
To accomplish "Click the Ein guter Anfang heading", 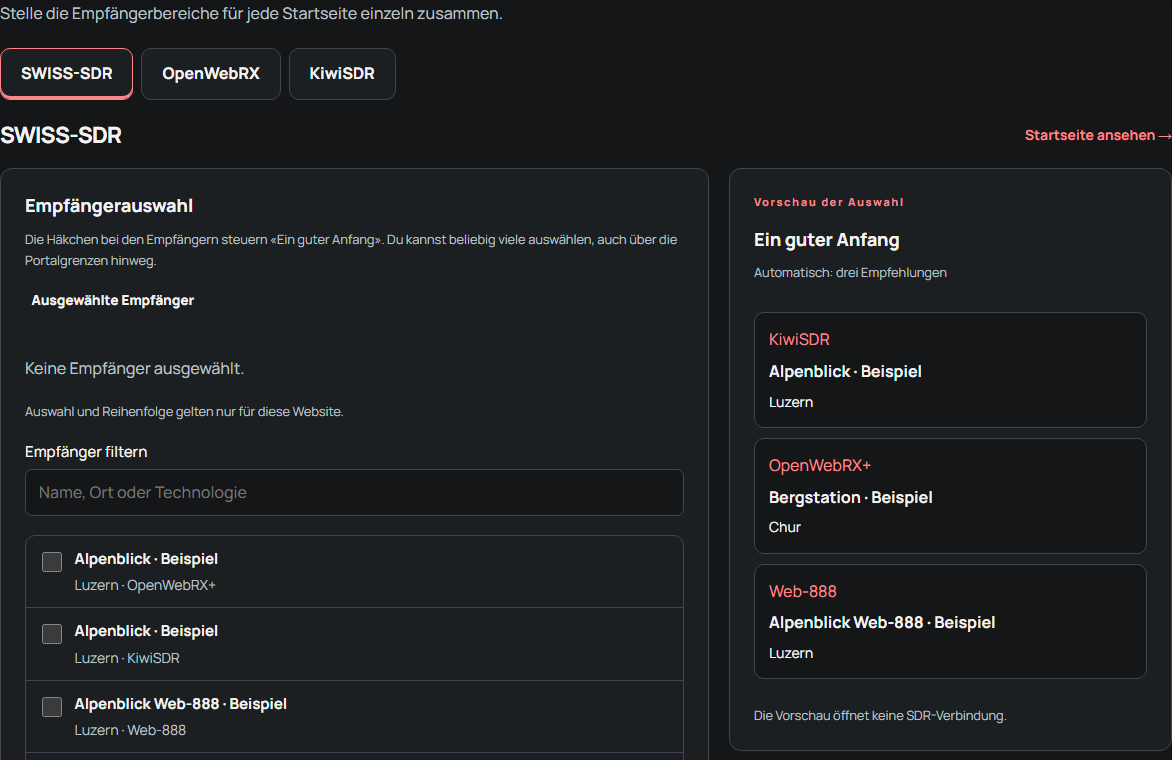I will click(826, 240).
